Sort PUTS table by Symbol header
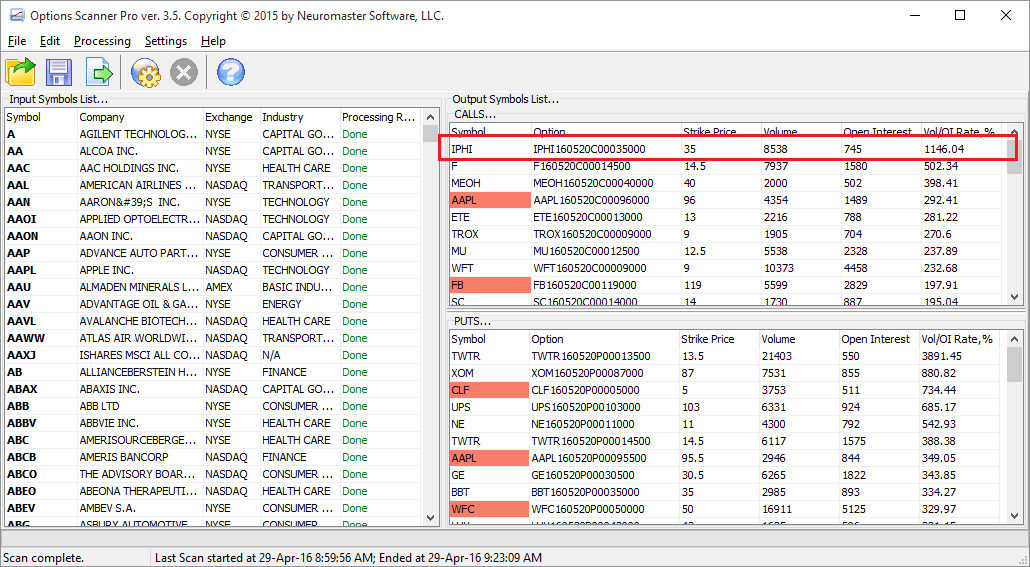The height and width of the screenshot is (567, 1030). click(x=489, y=339)
